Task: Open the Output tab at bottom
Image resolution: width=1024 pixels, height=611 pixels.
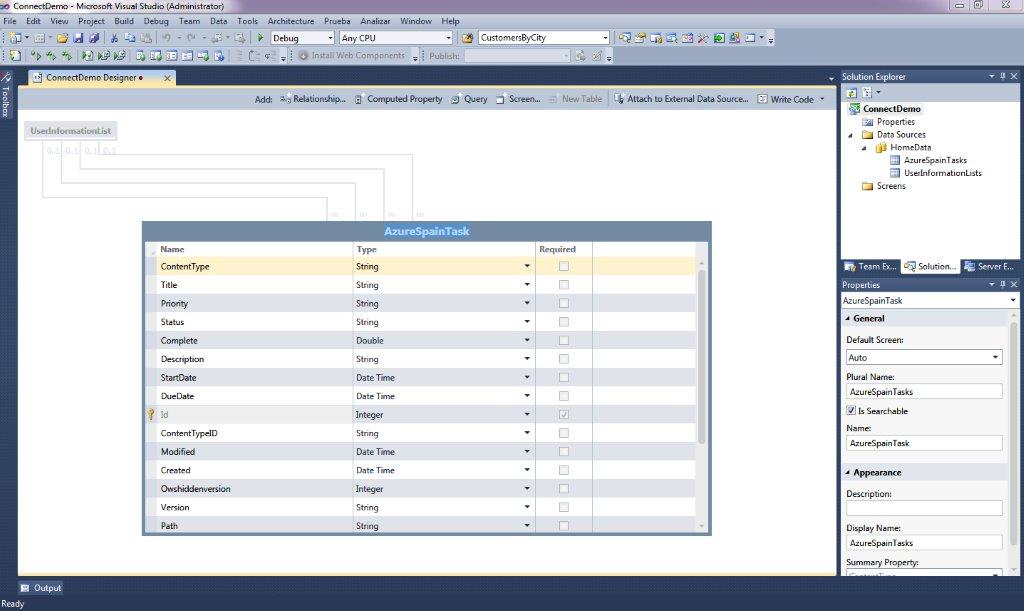Action: pyautogui.click(x=41, y=588)
